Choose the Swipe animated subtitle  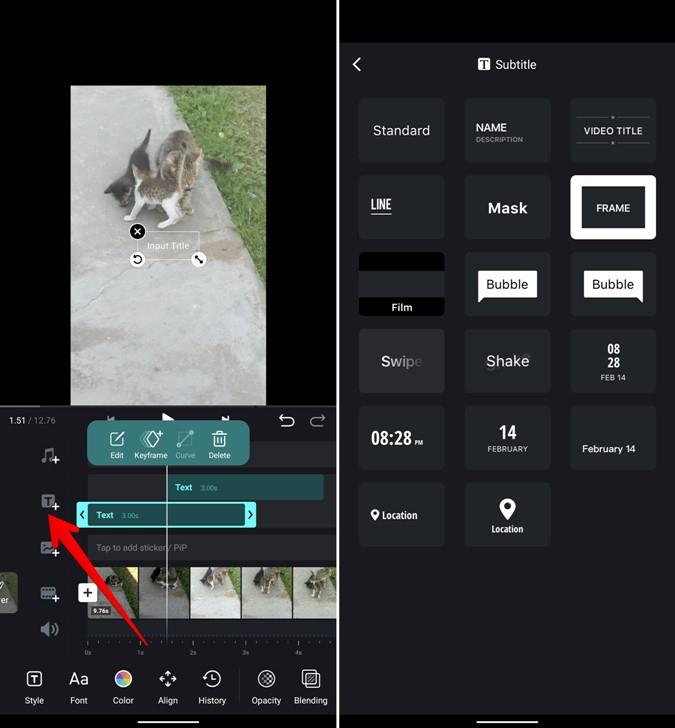401,361
